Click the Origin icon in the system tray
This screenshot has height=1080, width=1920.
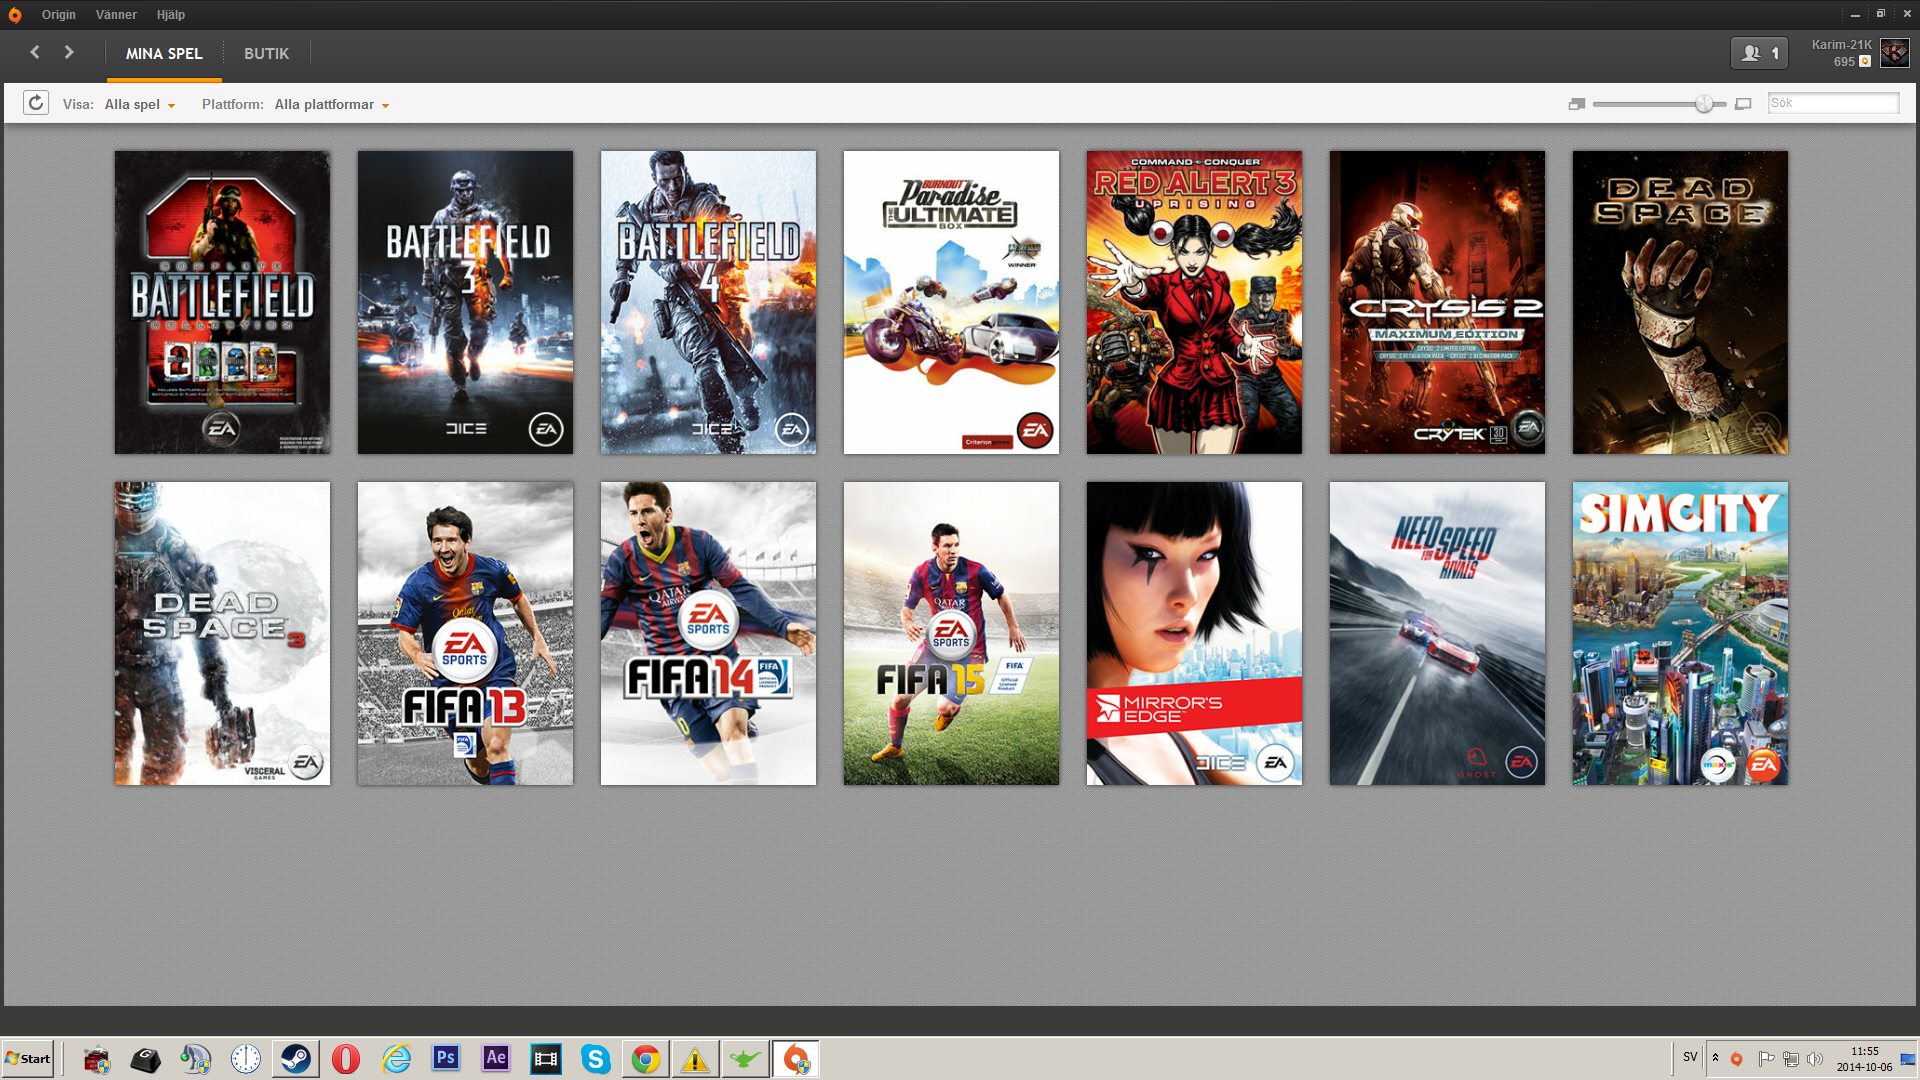coord(1737,1059)
